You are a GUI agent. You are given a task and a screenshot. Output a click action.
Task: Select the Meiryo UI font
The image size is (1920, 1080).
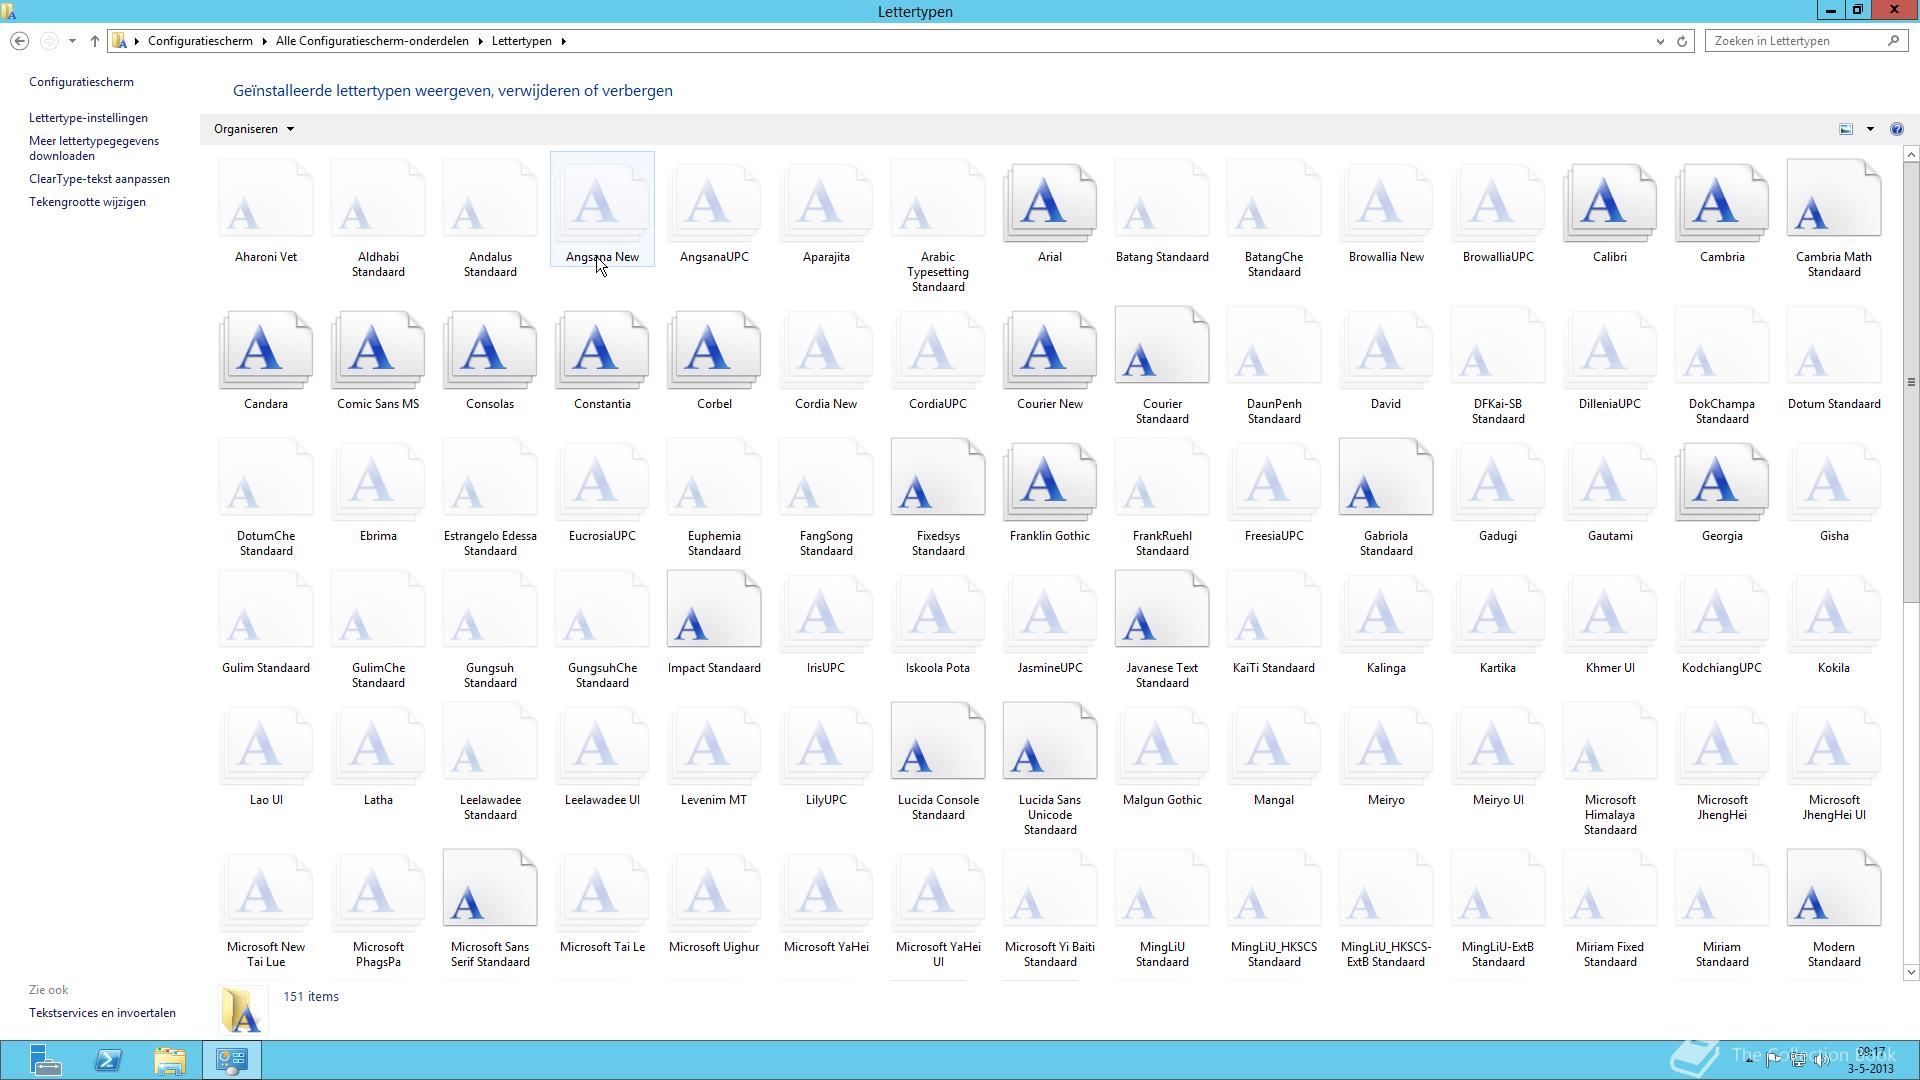(x=1498, y=755)
